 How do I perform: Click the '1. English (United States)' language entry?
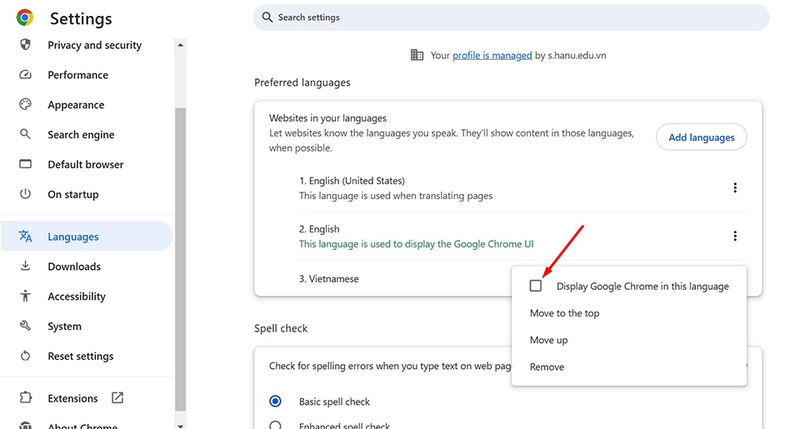pos(352,181)
